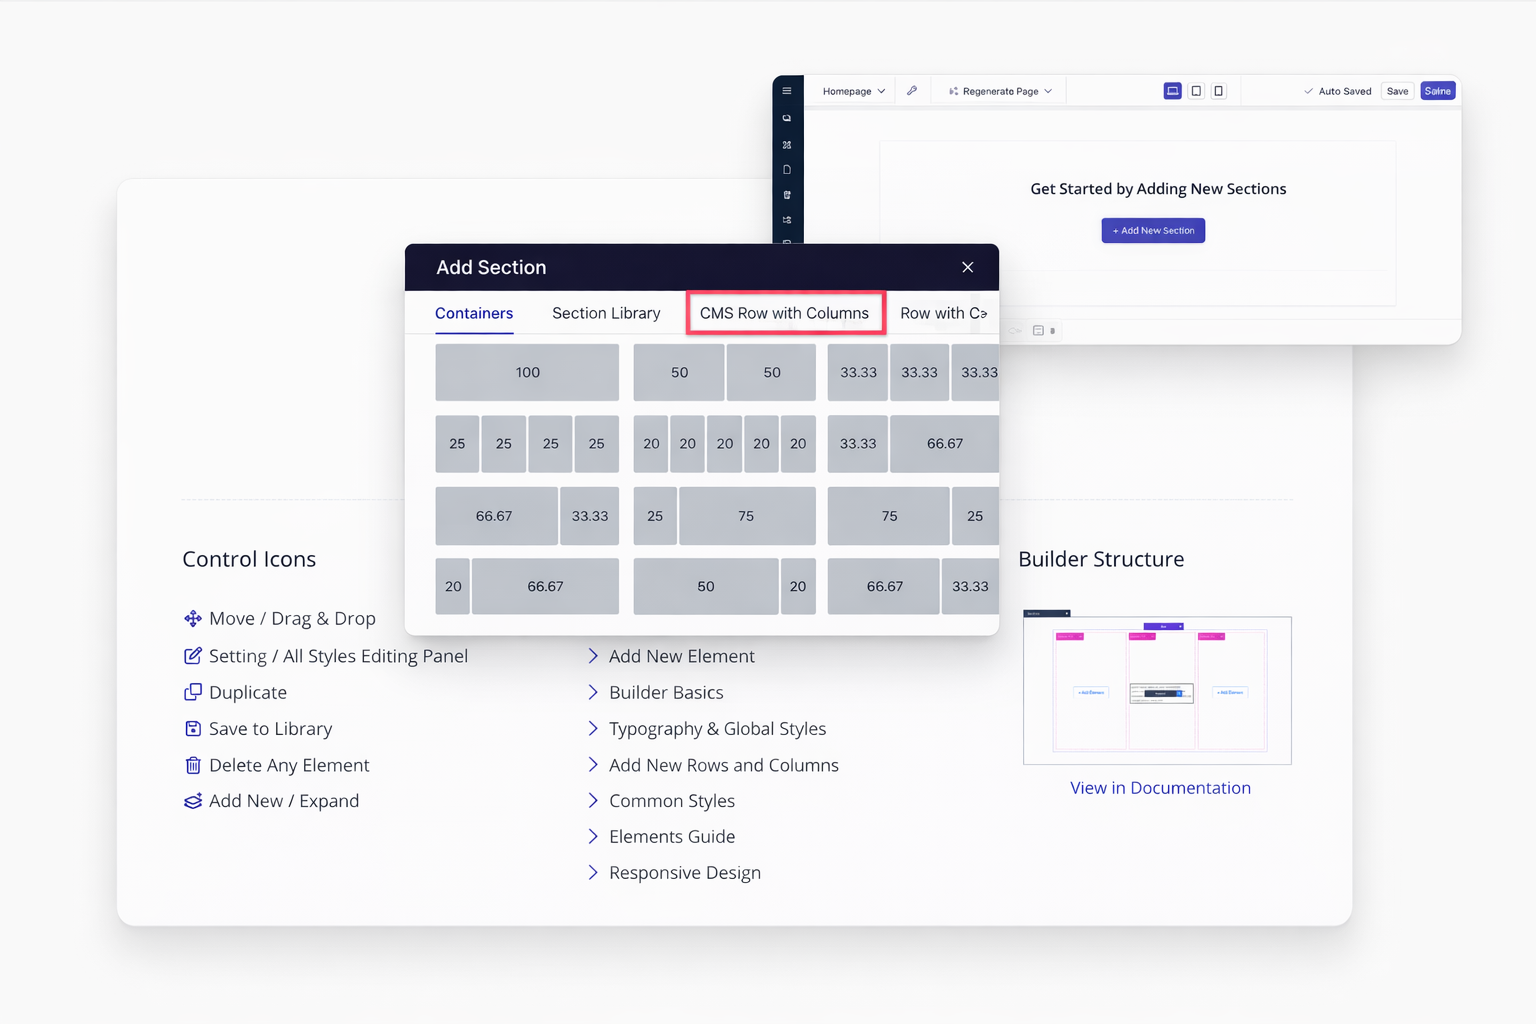Screen dimensions: 1536x1024
Task: Click the Move / Drag & Drop icon
Action: pos(193,619)
